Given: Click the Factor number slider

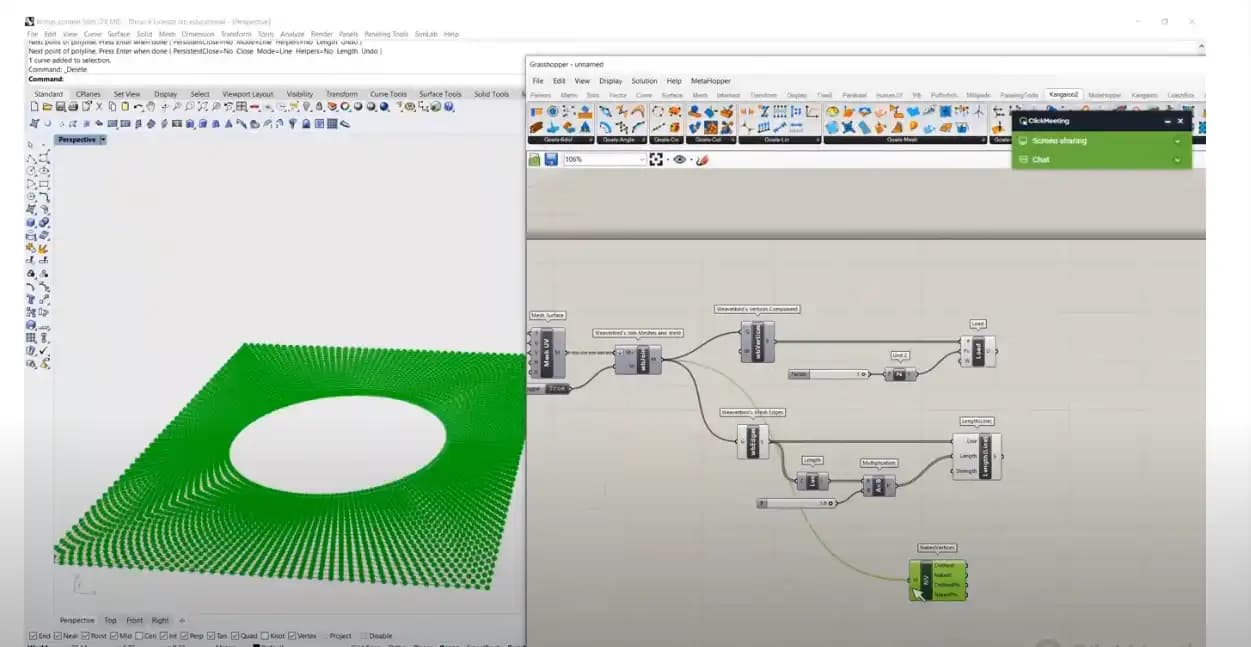Looking at the screenshot, I should click(x=830, y=374).
